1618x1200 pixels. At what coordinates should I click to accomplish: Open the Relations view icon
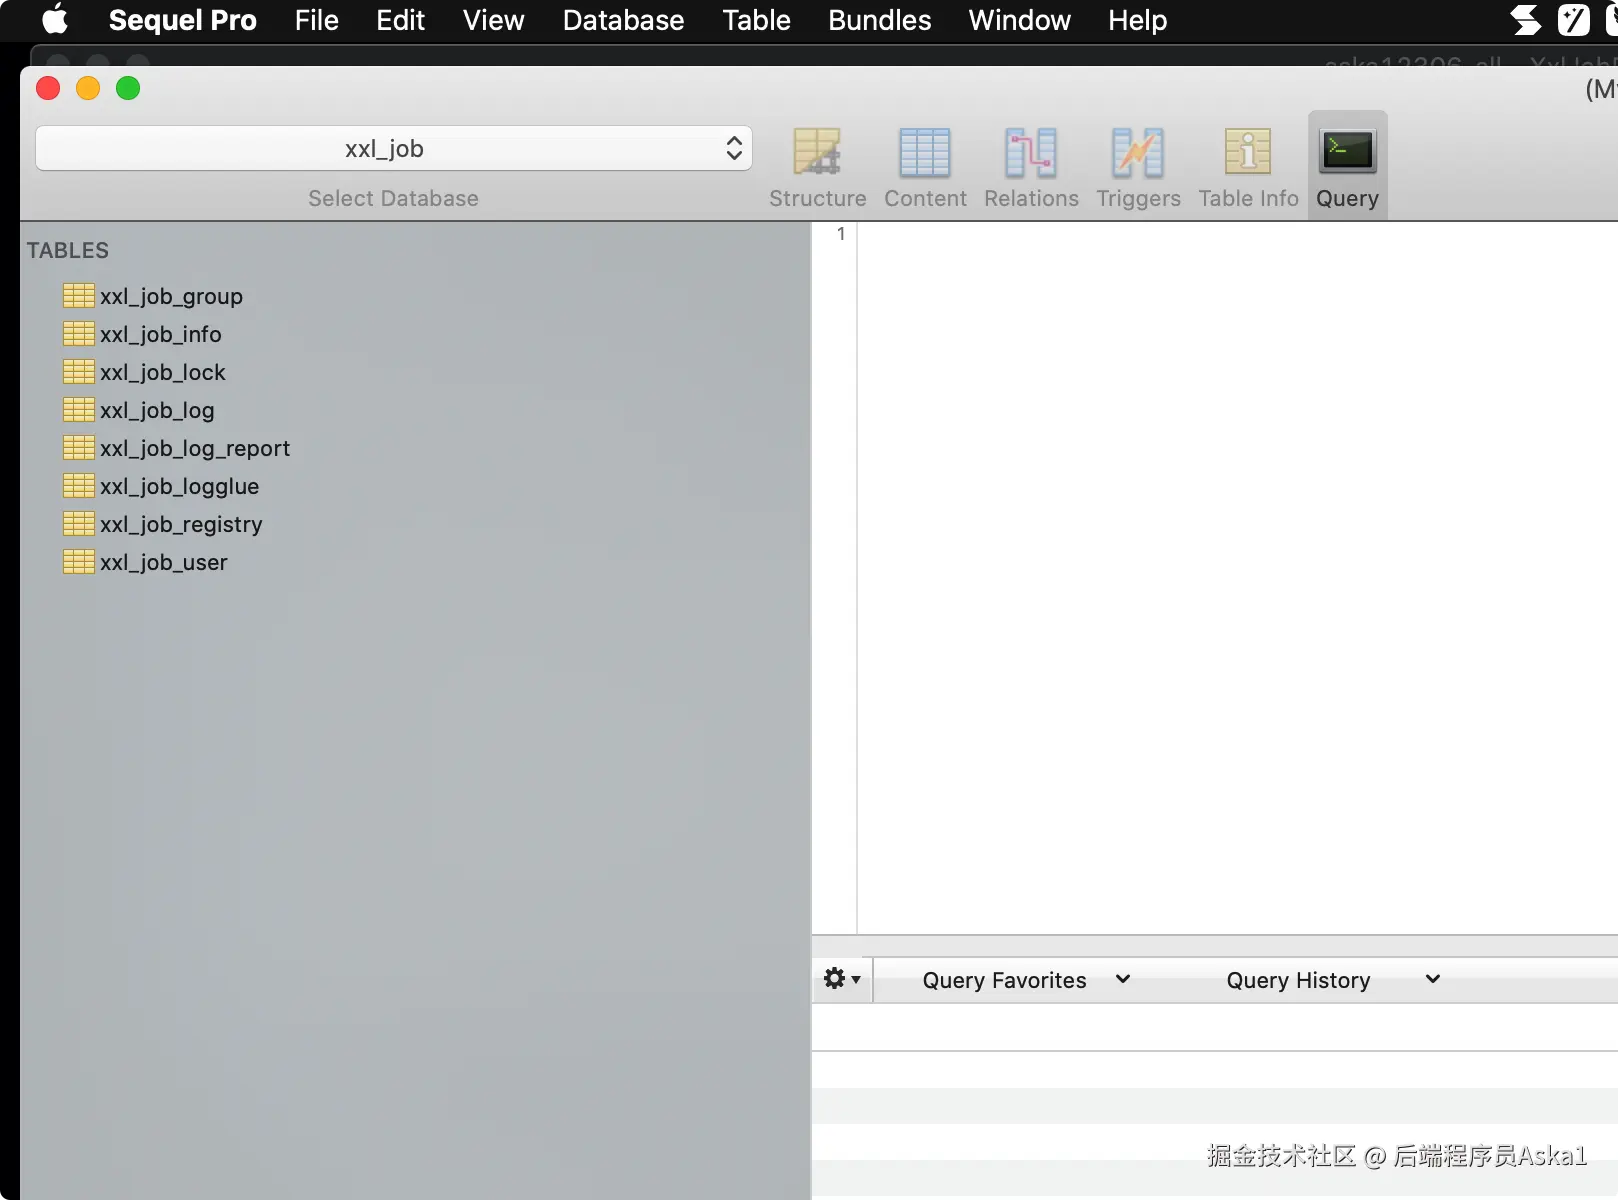point(1031,153)
